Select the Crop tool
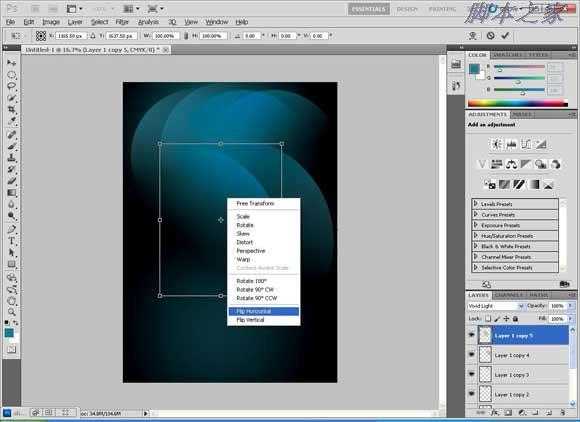This screenshot has height=422, width=580. (11, 110)
